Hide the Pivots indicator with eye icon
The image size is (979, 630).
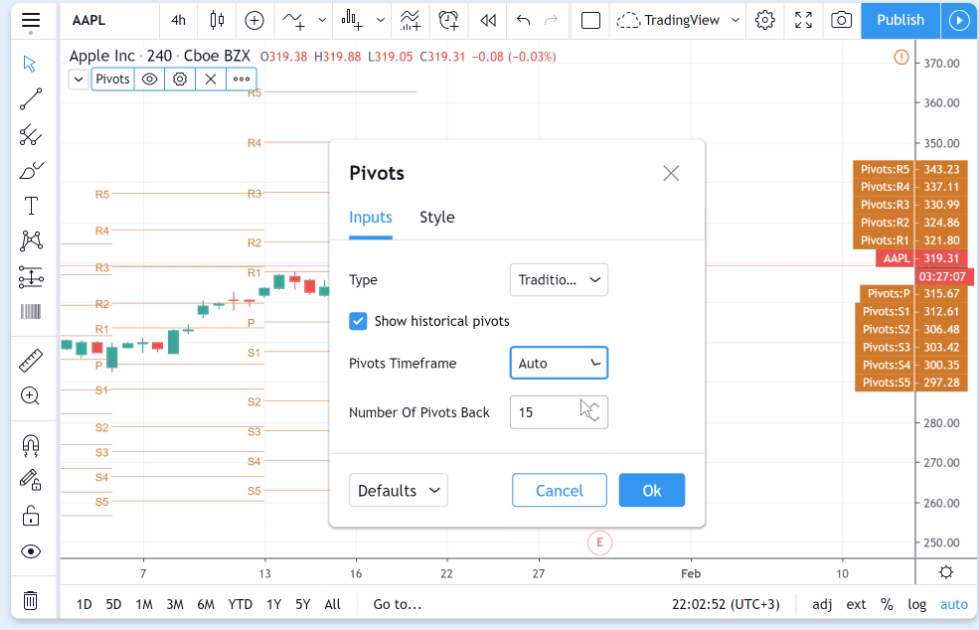pos(149,79)
